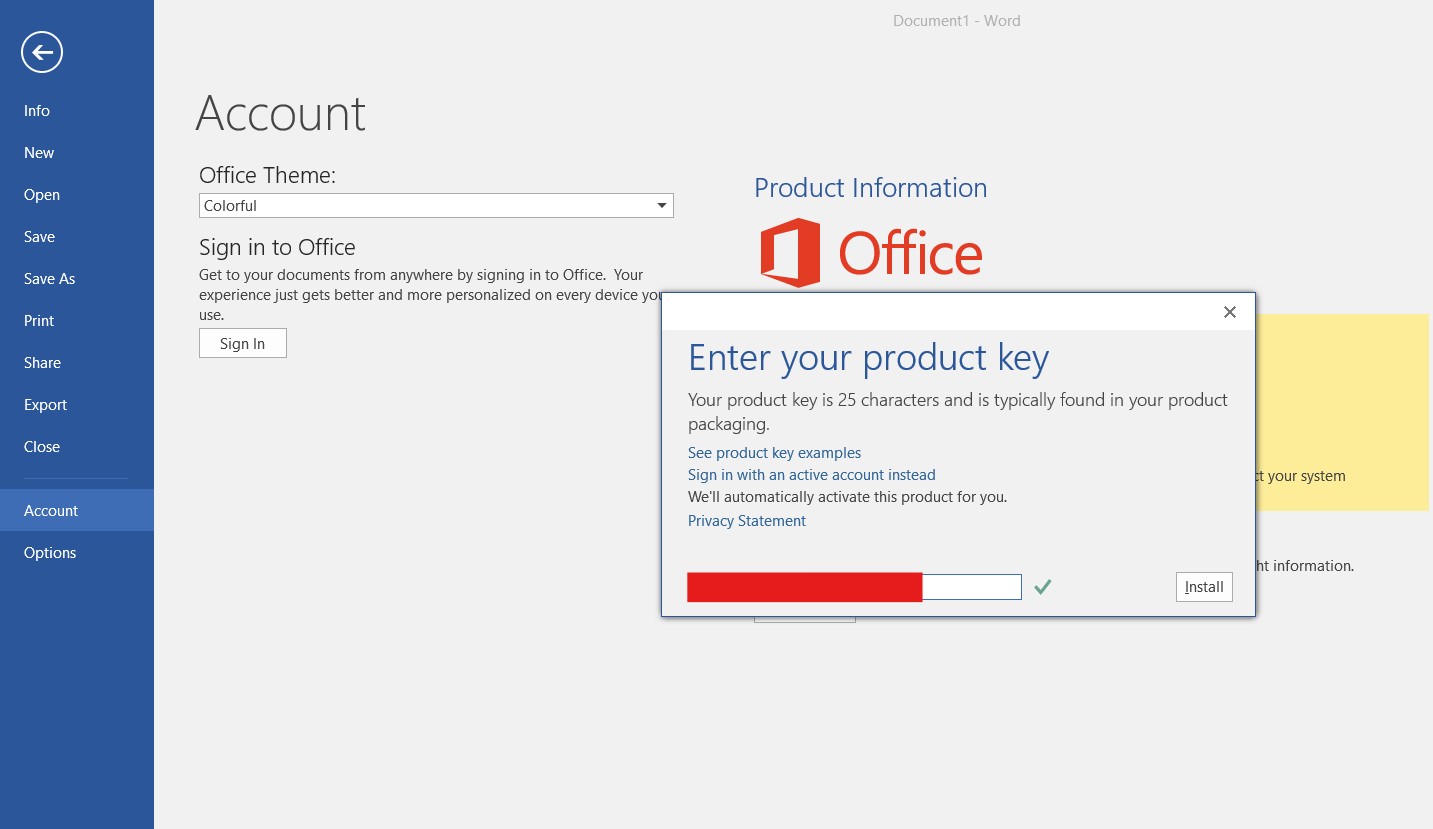Click the Sign In button under Sign in to Office
This screenshot has width=1433, height=829.
pos(242,342)
